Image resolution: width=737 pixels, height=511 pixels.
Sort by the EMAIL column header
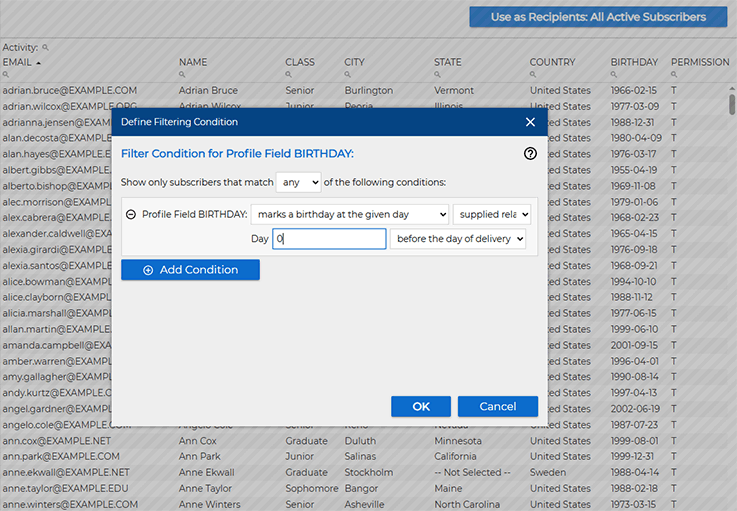18,62
